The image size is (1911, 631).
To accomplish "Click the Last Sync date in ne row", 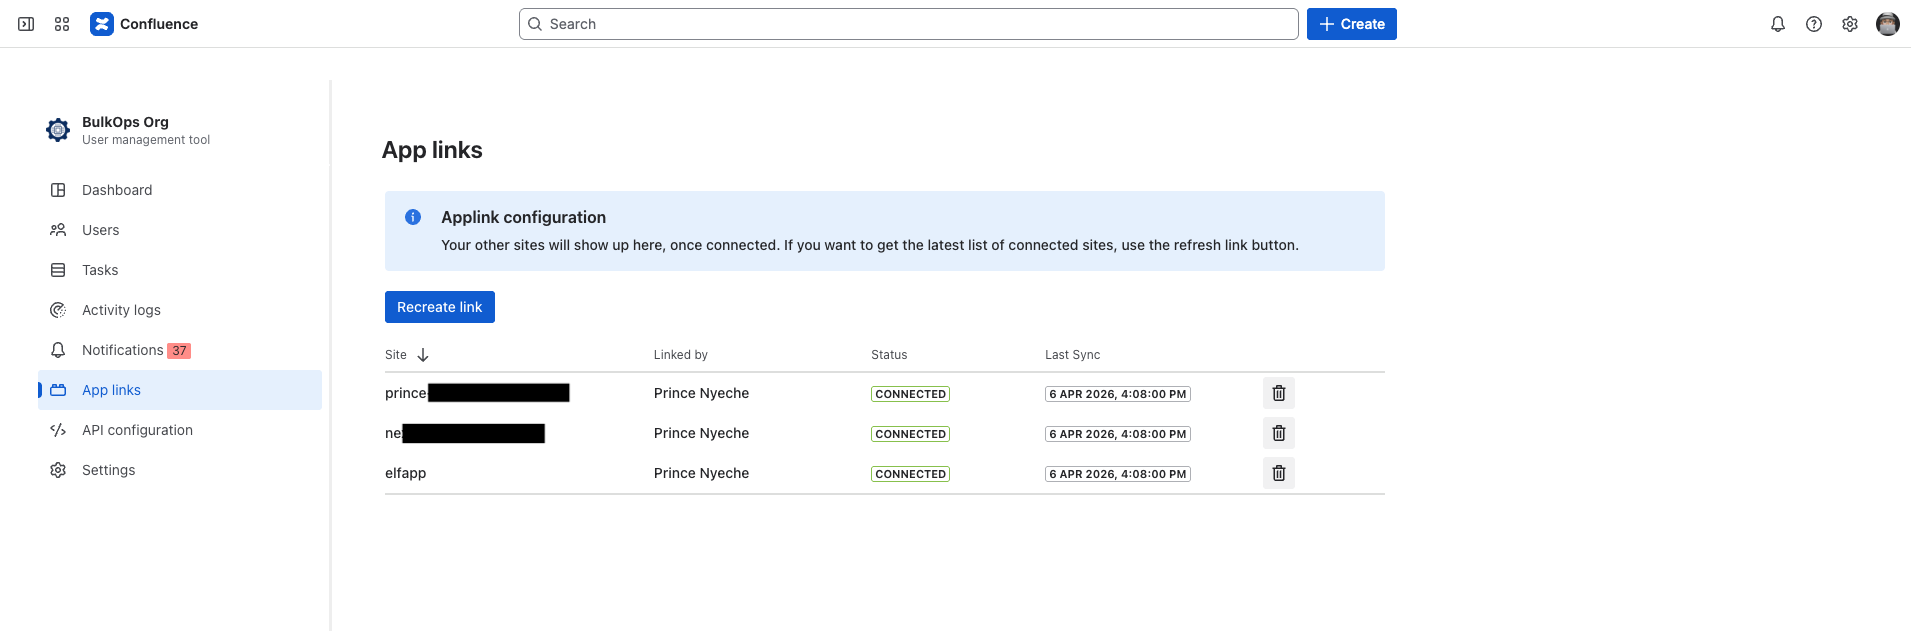I will tap(1117, 434).
